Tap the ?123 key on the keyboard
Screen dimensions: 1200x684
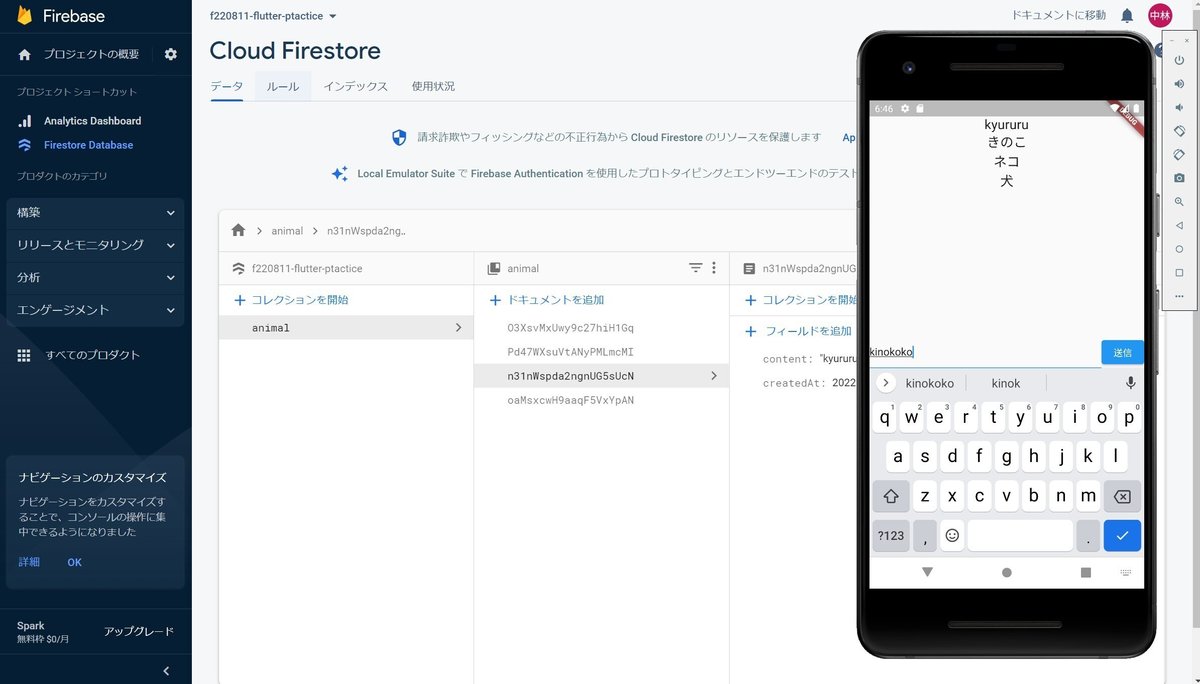891,535
